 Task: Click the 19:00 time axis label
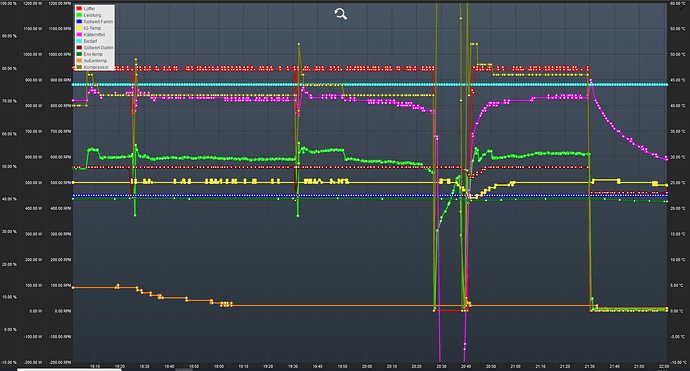pyautogui.click(x=219, y=366)
